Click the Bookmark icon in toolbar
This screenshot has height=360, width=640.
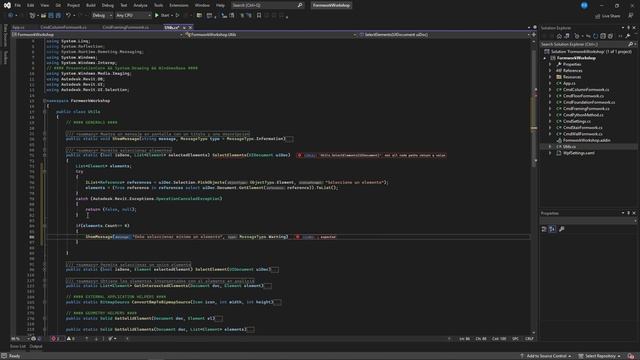coord(259,16)
